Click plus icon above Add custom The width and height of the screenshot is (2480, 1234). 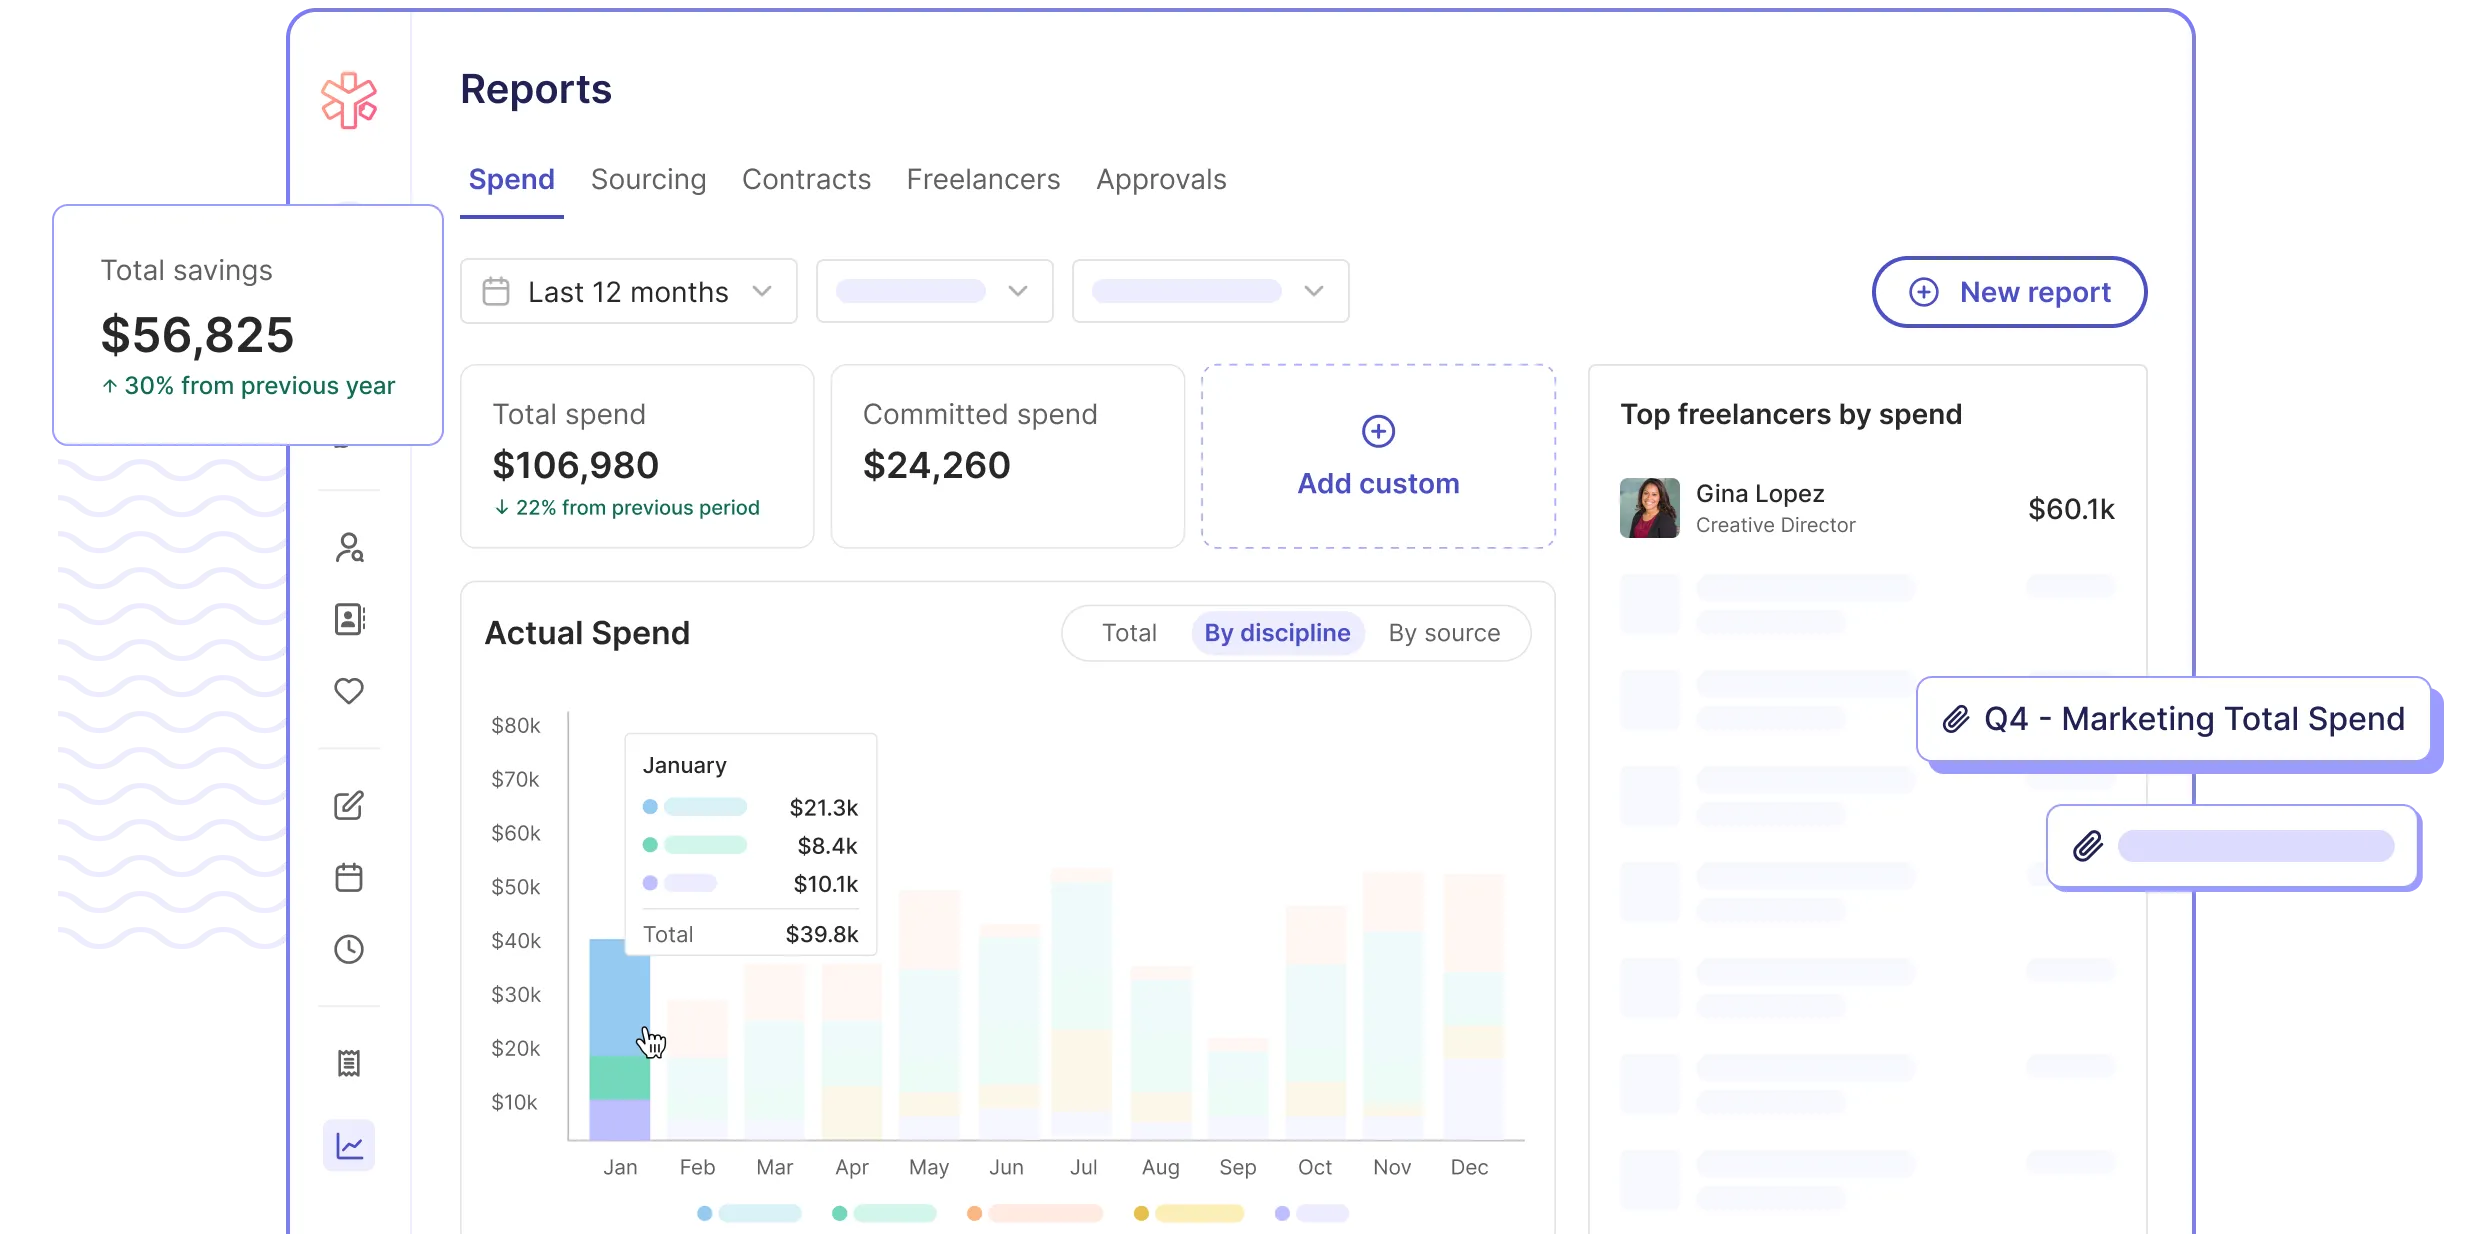click(x=1378, y=431)
